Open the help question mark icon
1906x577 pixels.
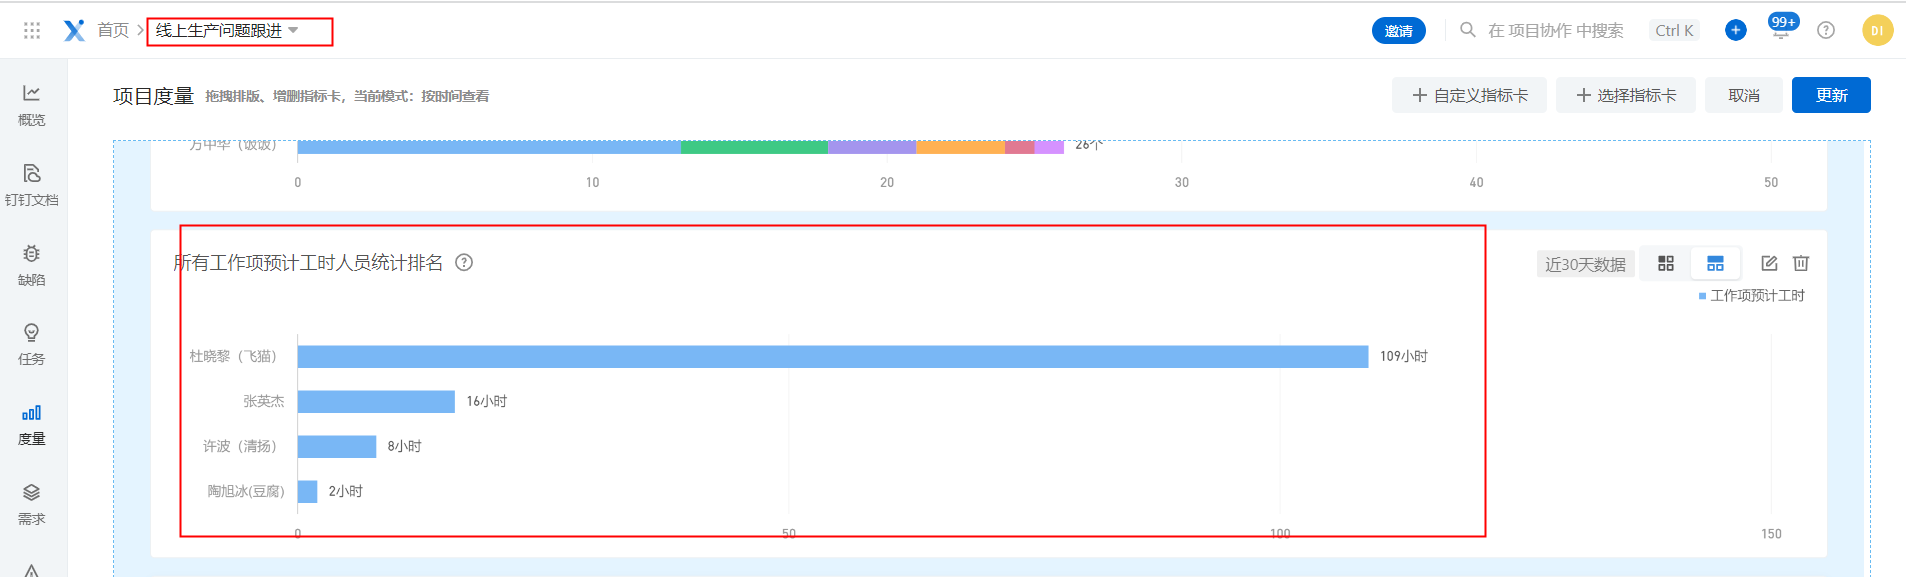(x=1826, y=30)
